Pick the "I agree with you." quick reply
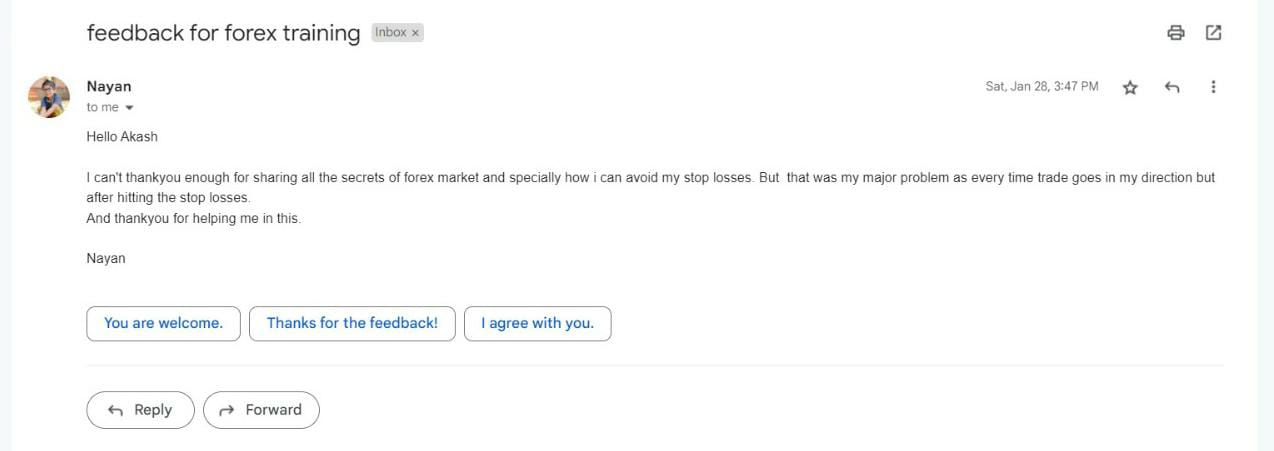This screenshot has height=451, width=1274. click(x=537, y=323)
